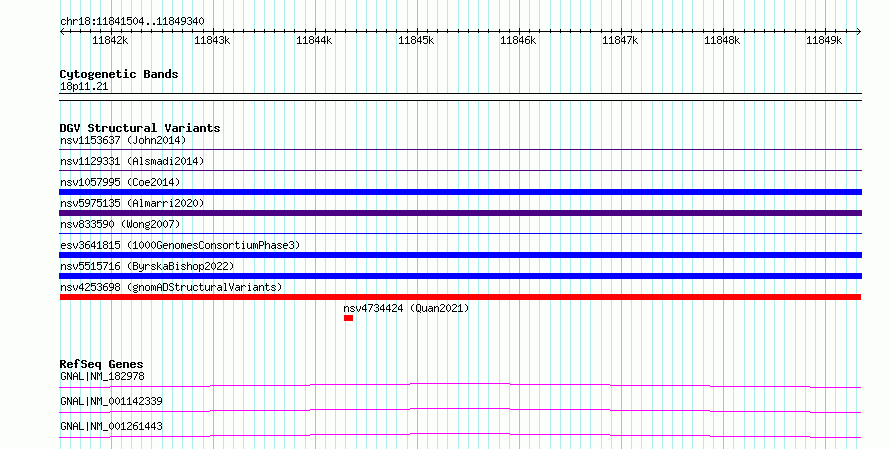Click the ruler's right arrow end
The image size is (890, 449).
[858, 31]
